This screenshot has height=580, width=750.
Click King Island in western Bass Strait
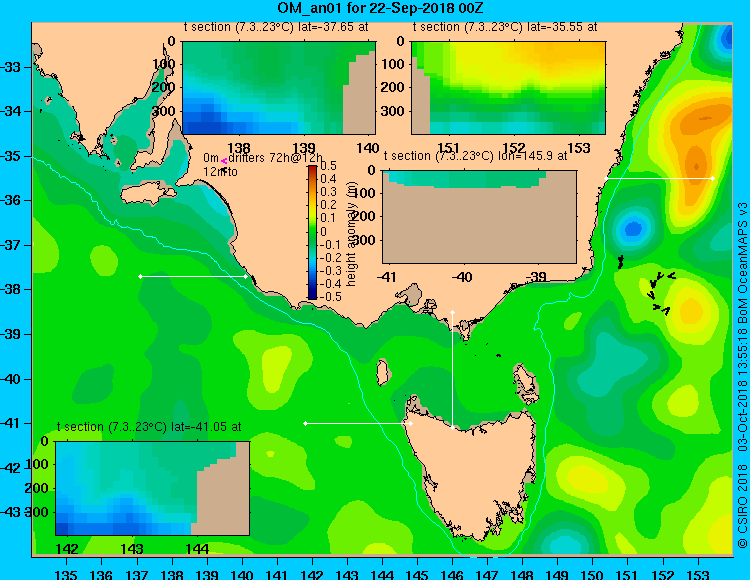382,372
